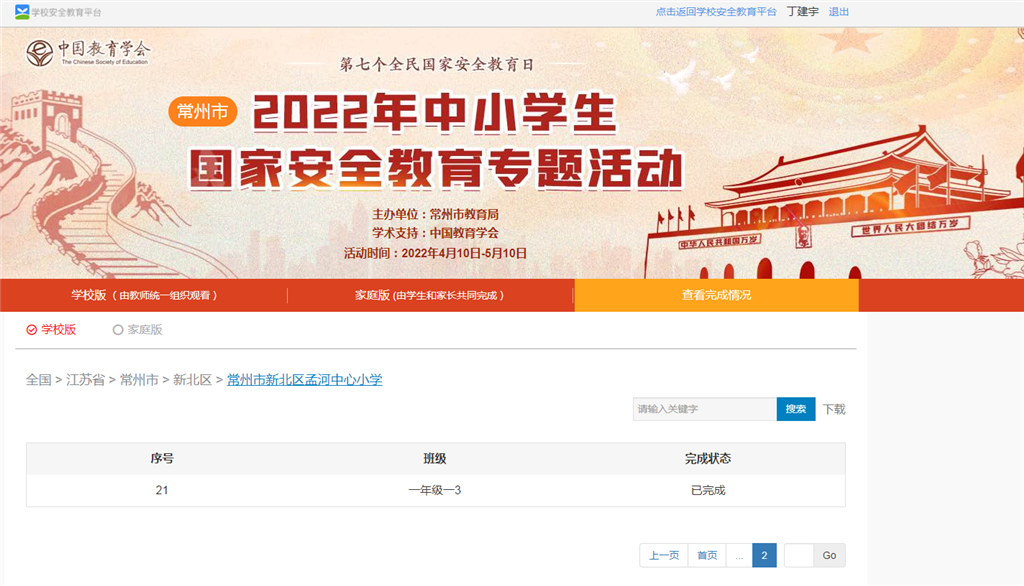Click the 学校安全教育平台 title text
This screenshot has width=1024, height=586.
point(66,12)
